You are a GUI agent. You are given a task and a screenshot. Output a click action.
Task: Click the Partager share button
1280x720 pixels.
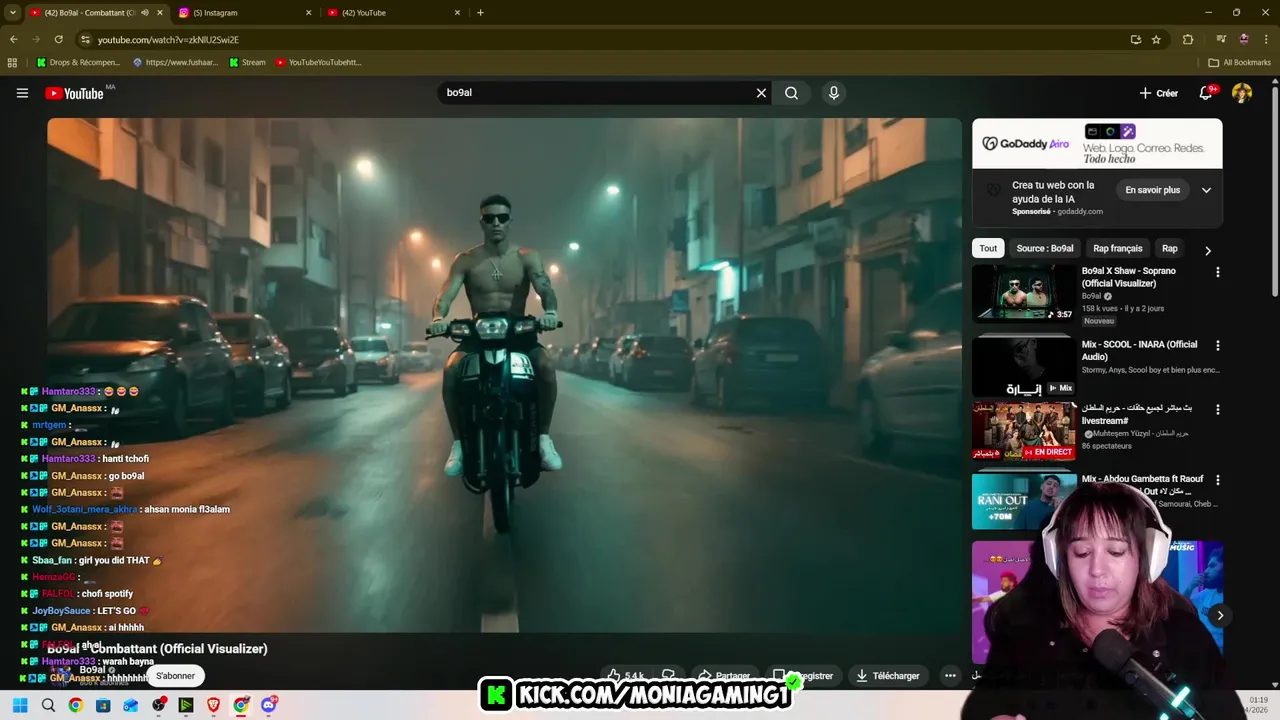tap(723, 676)
